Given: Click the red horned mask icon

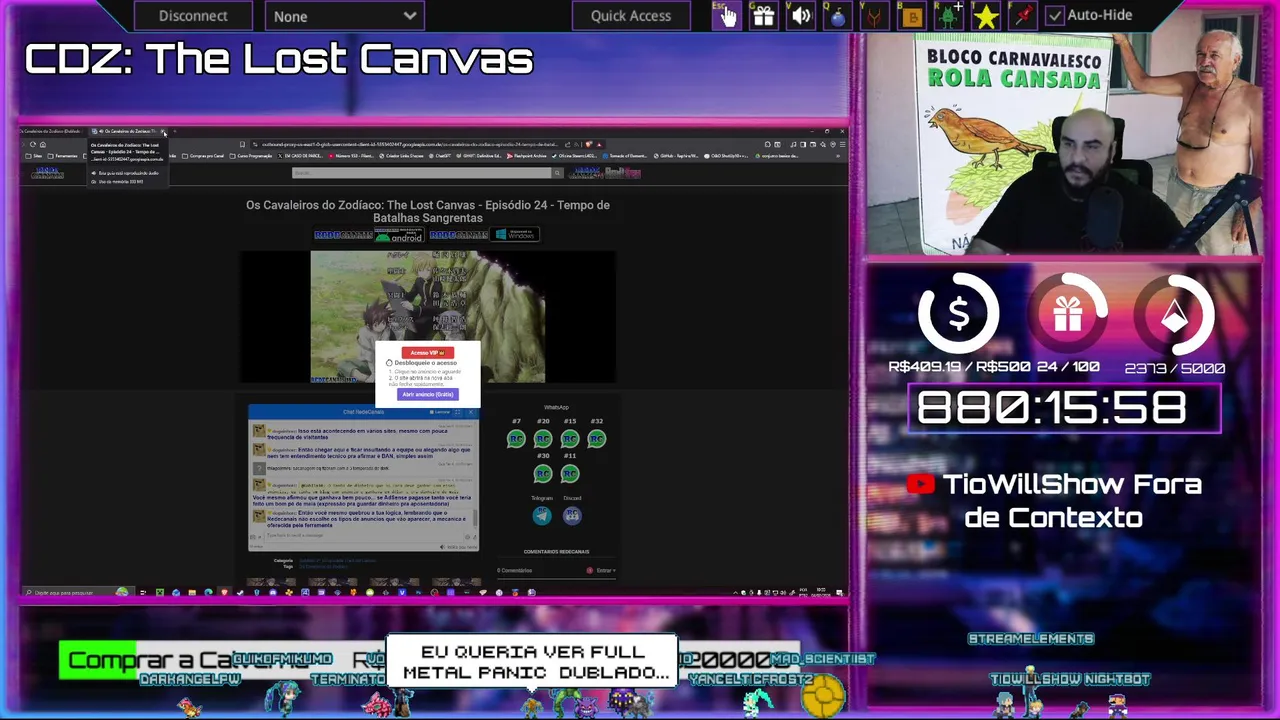Looking at the screenshot, I should pos(874,16).
